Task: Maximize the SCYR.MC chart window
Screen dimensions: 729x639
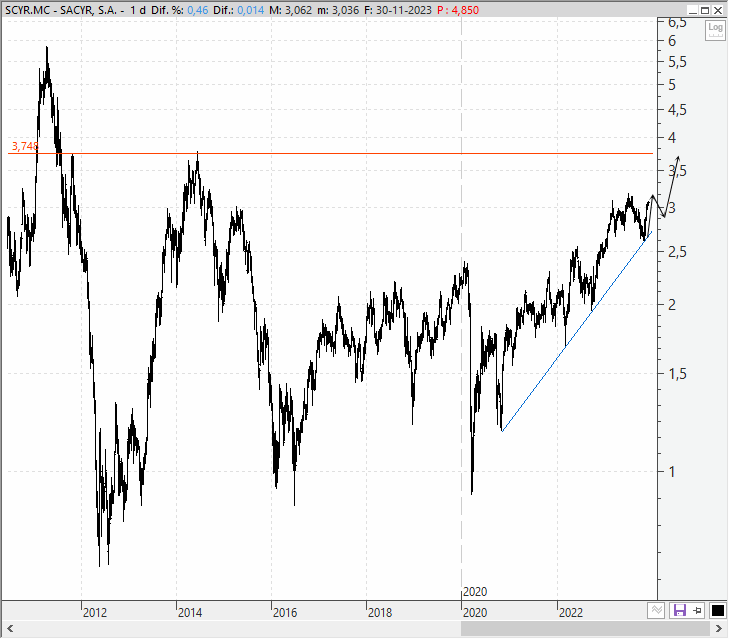Action: 705,10
